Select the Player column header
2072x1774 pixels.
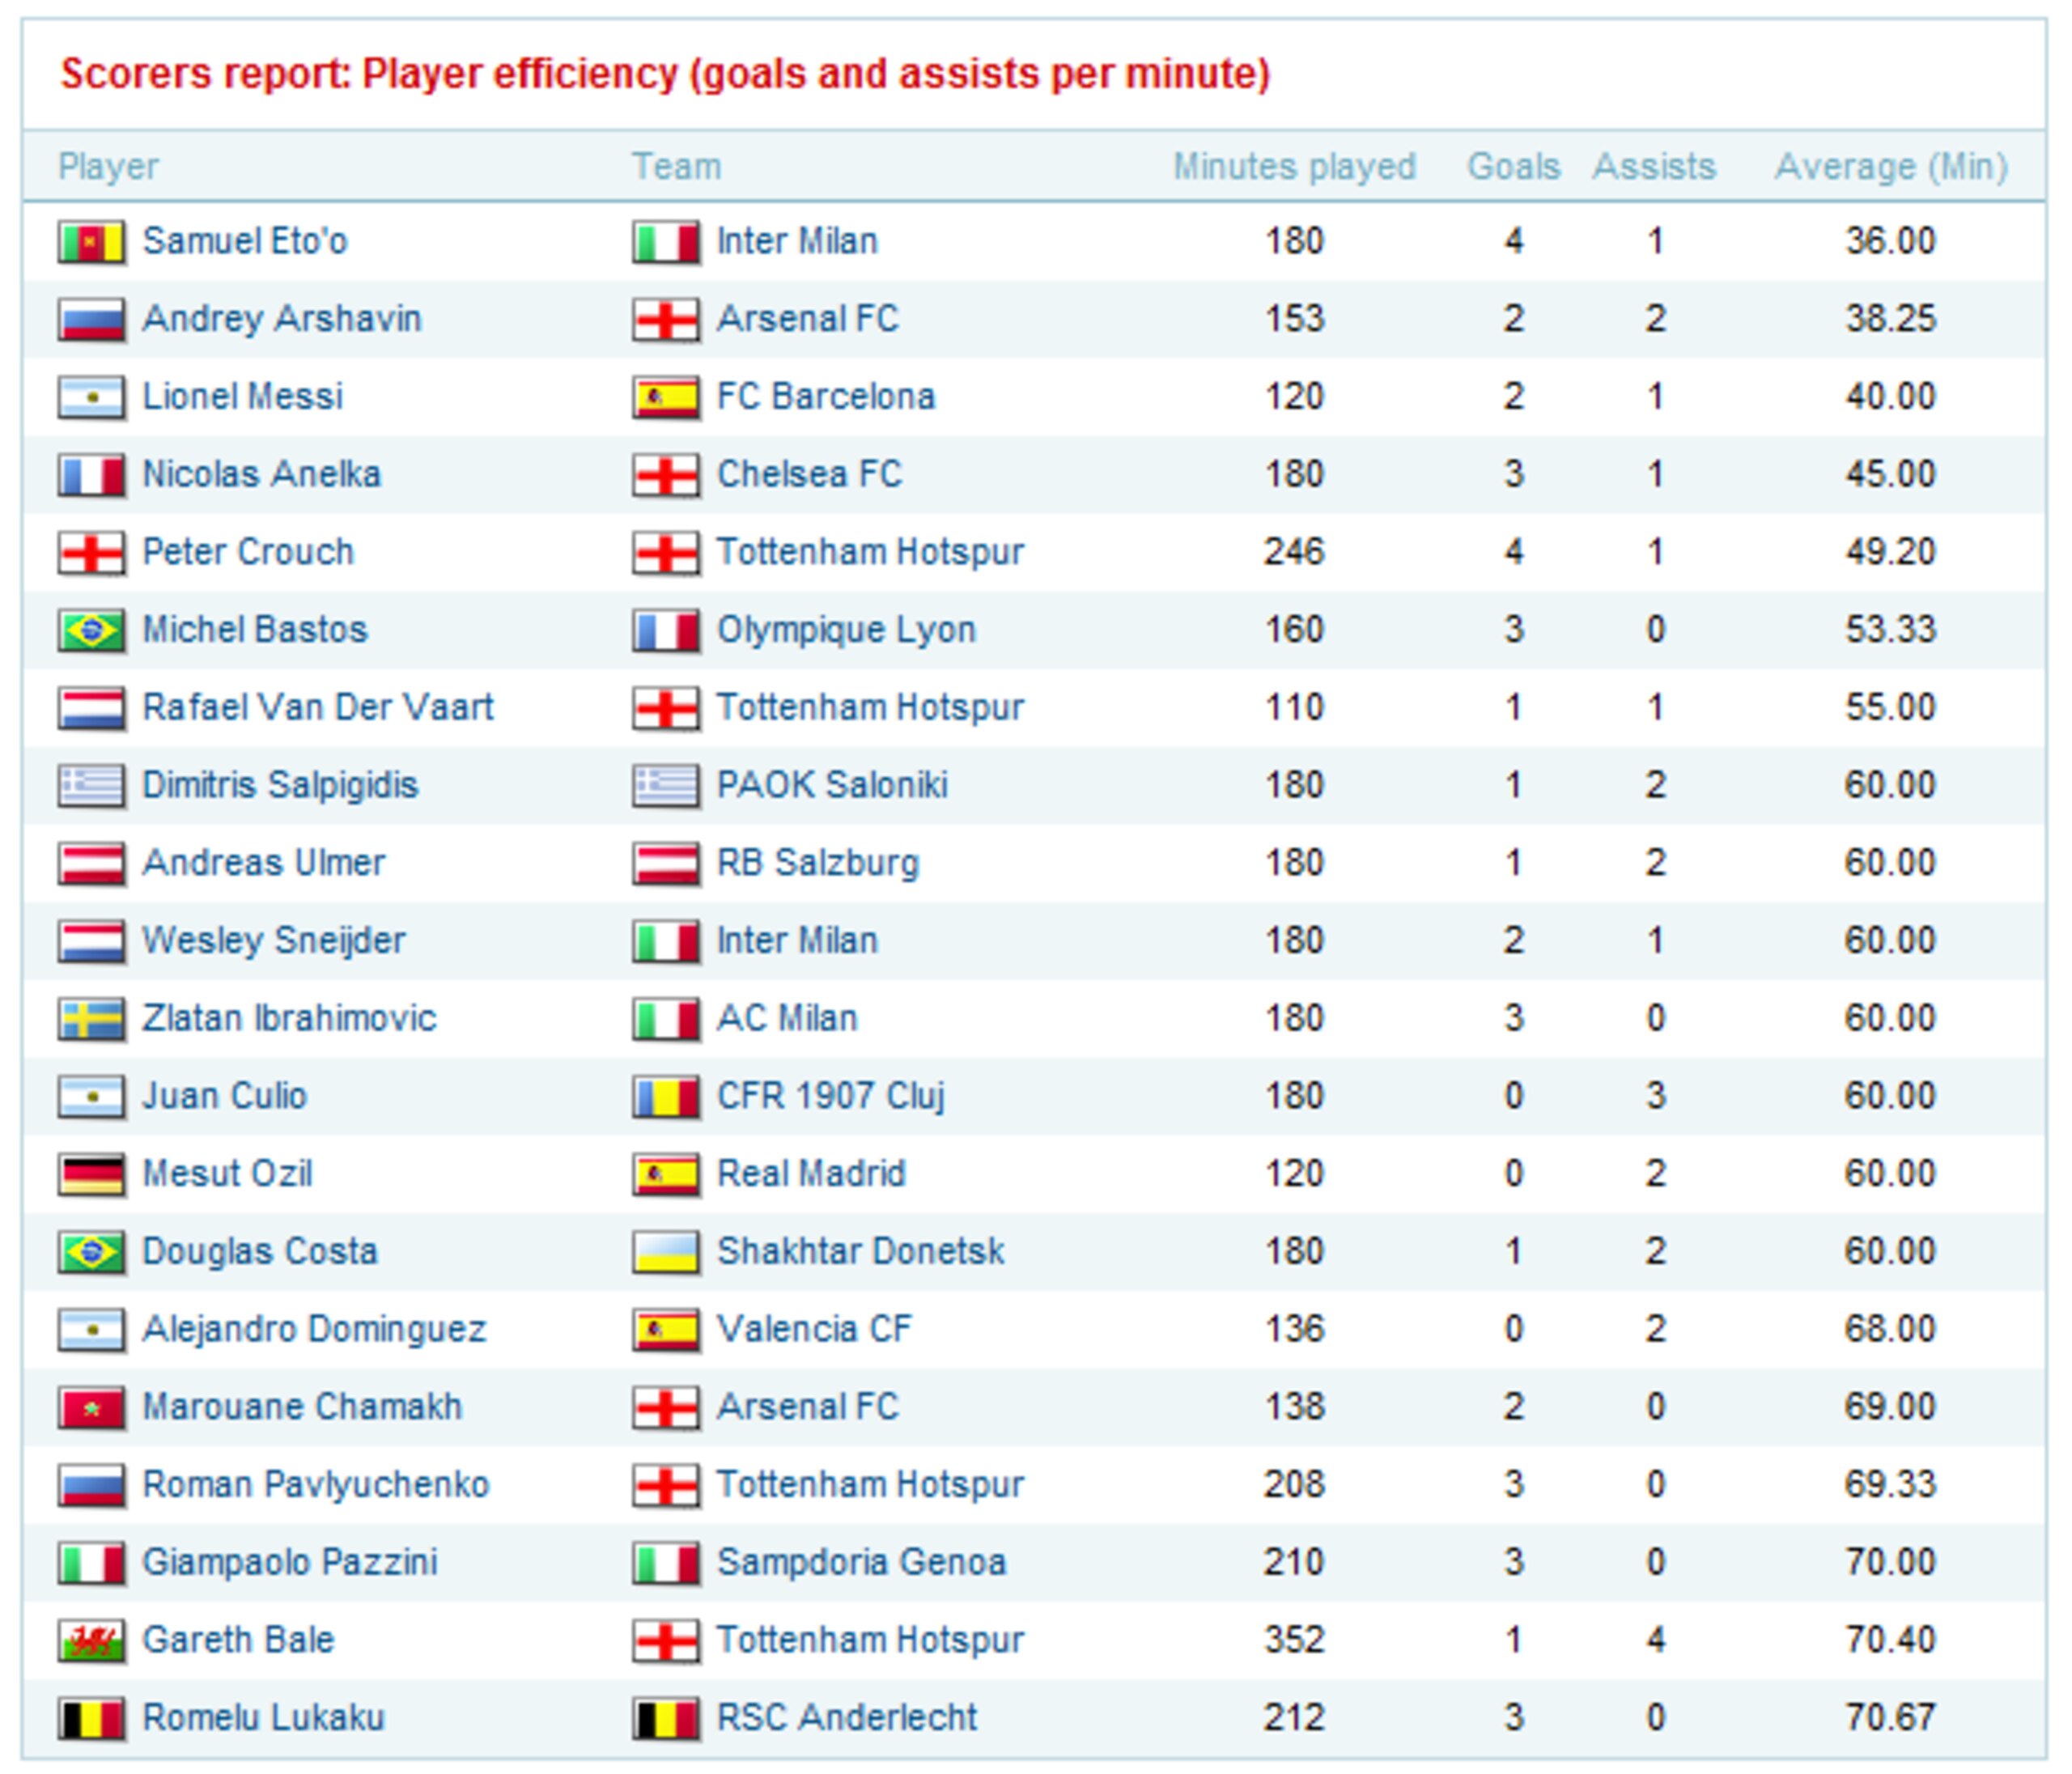coord(108,167)
